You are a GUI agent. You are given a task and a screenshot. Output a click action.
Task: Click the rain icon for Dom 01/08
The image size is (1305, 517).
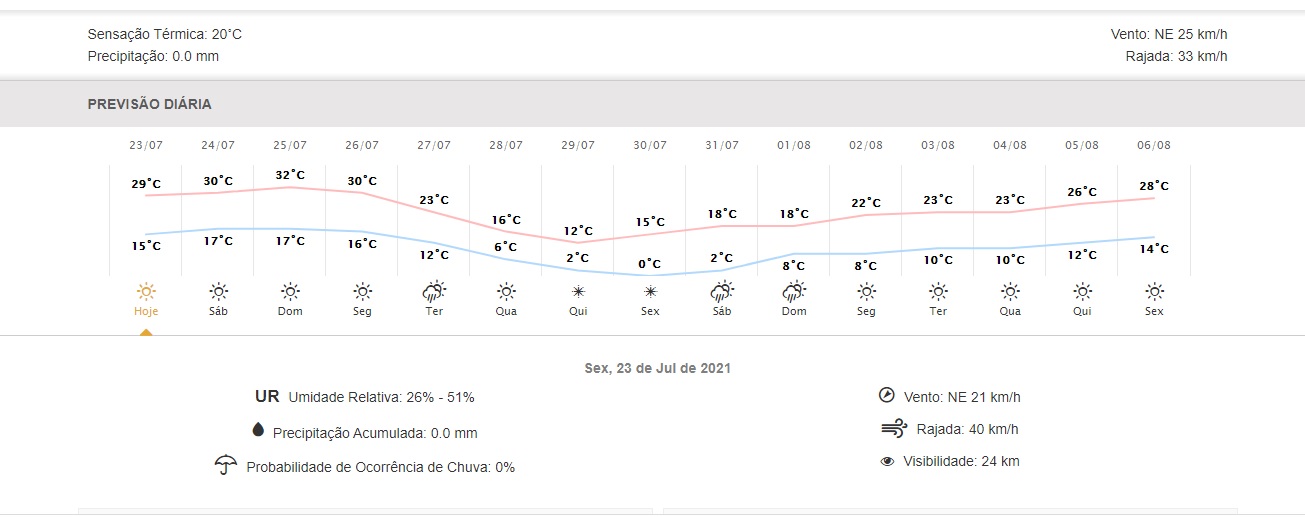pyautogui.click(x=794, y=292)
